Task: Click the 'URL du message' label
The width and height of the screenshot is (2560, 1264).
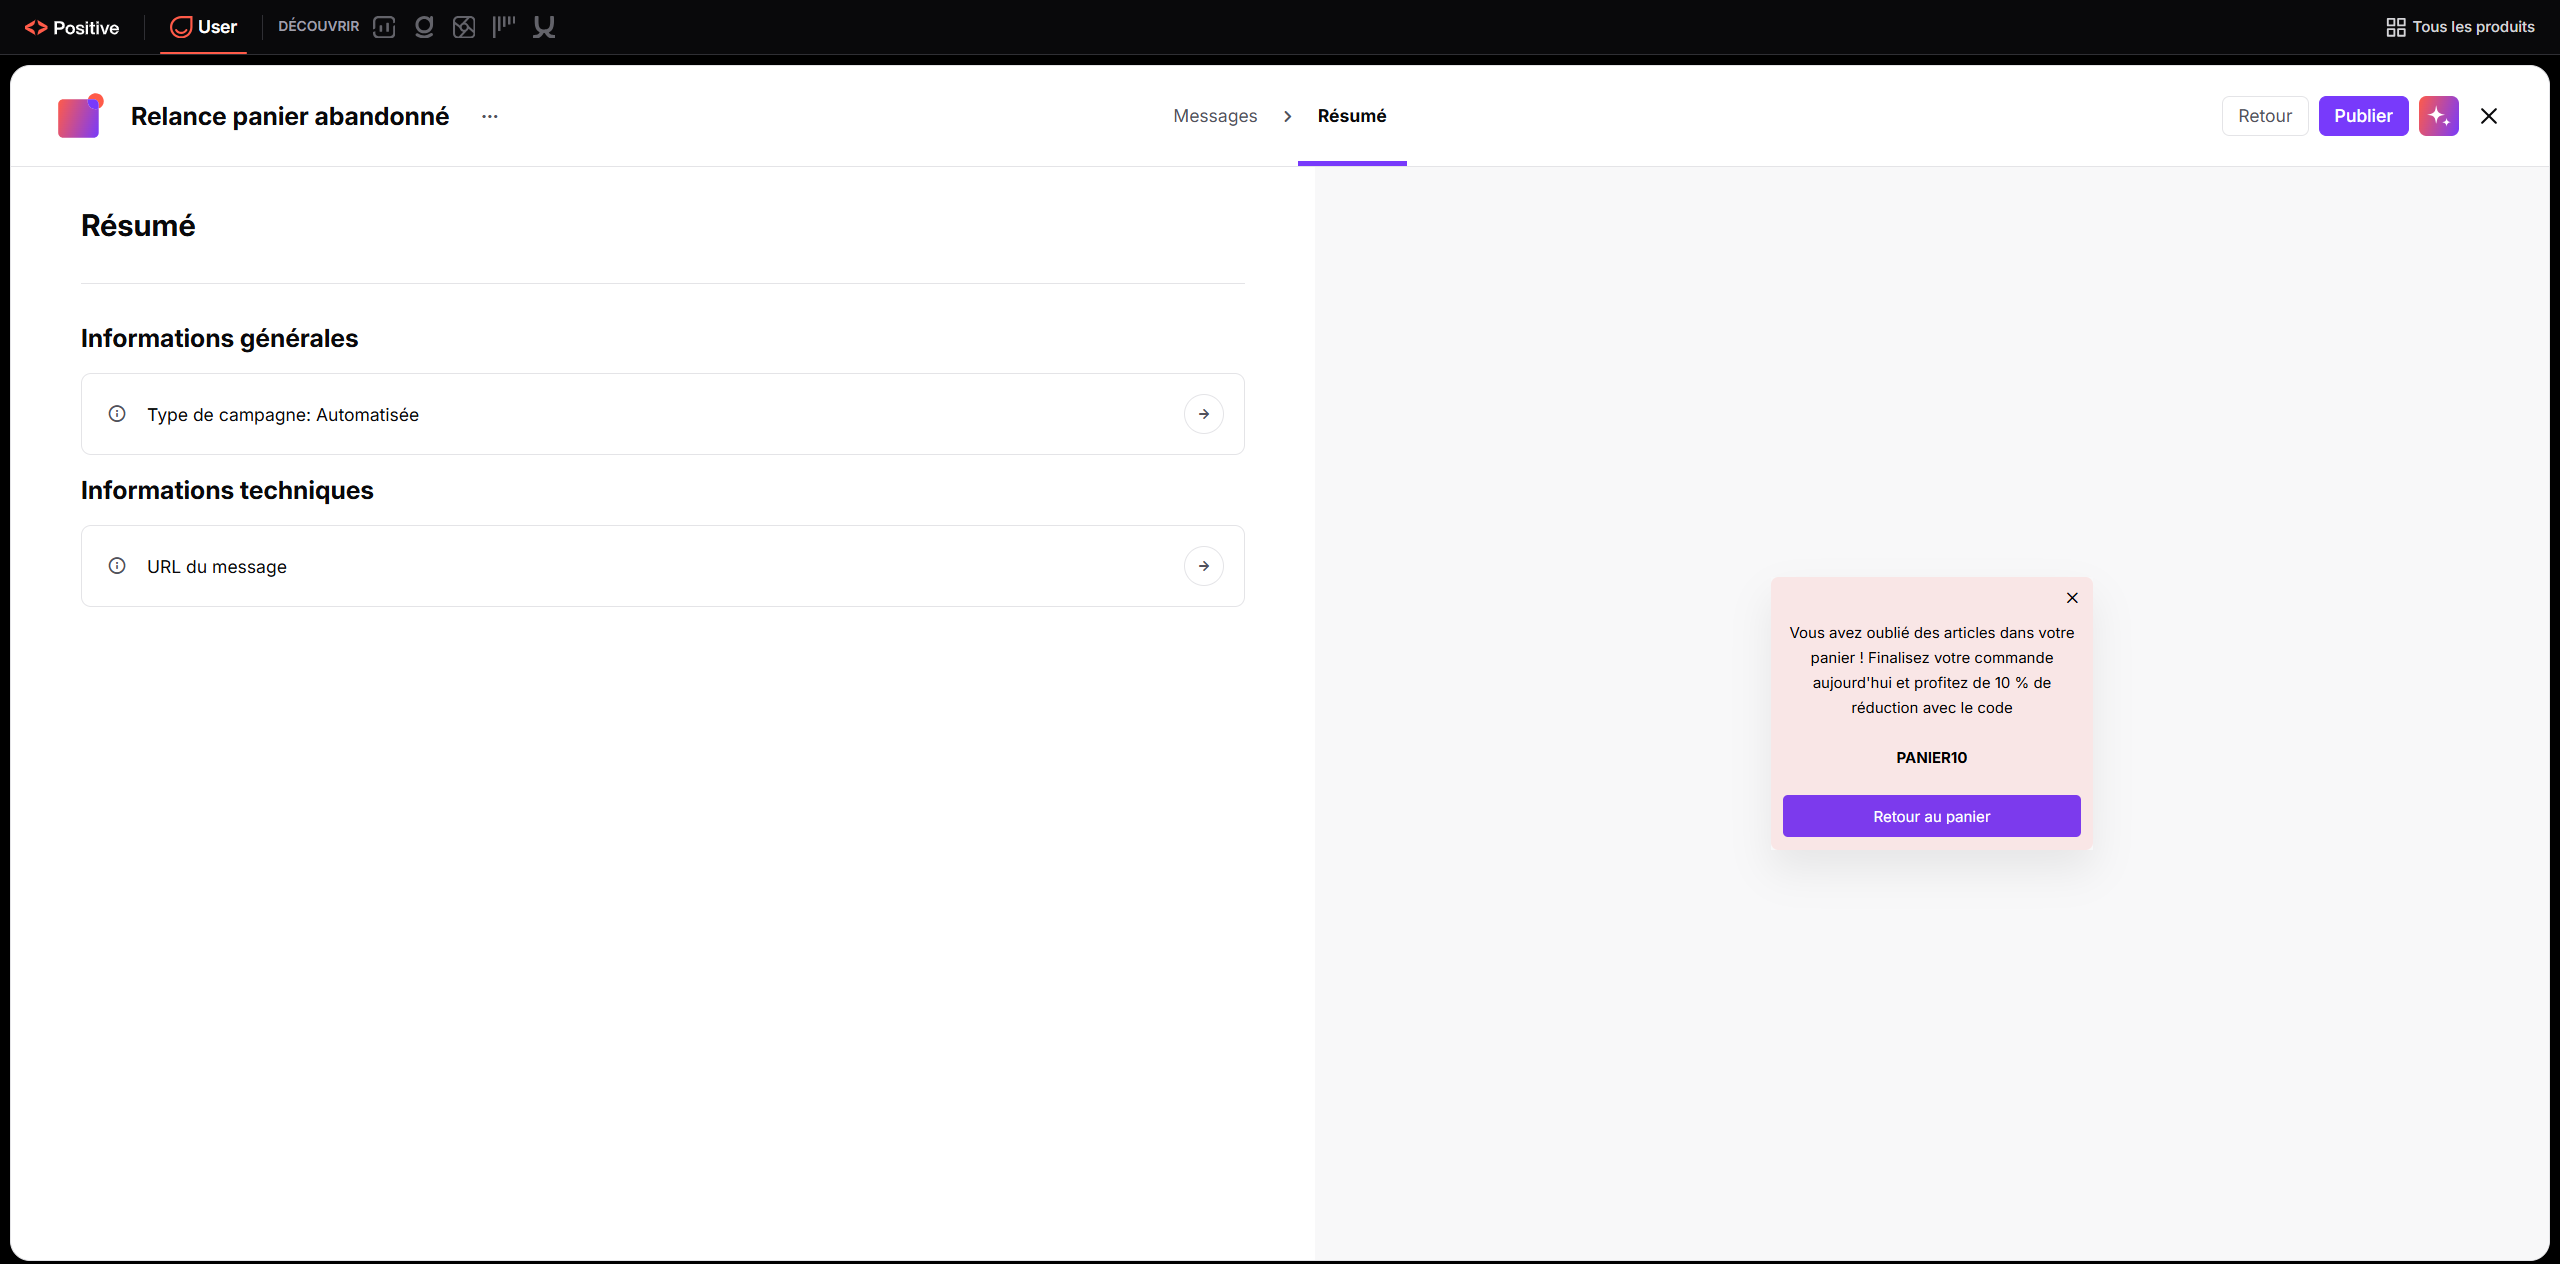Action: 217,567
